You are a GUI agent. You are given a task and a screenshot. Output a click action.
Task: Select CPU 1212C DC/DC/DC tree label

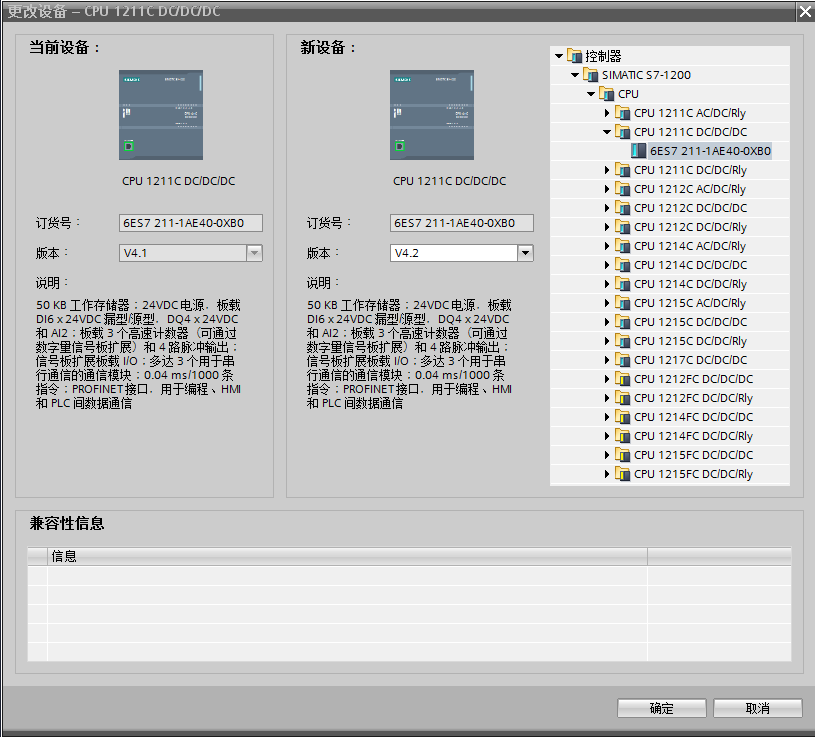690,208
